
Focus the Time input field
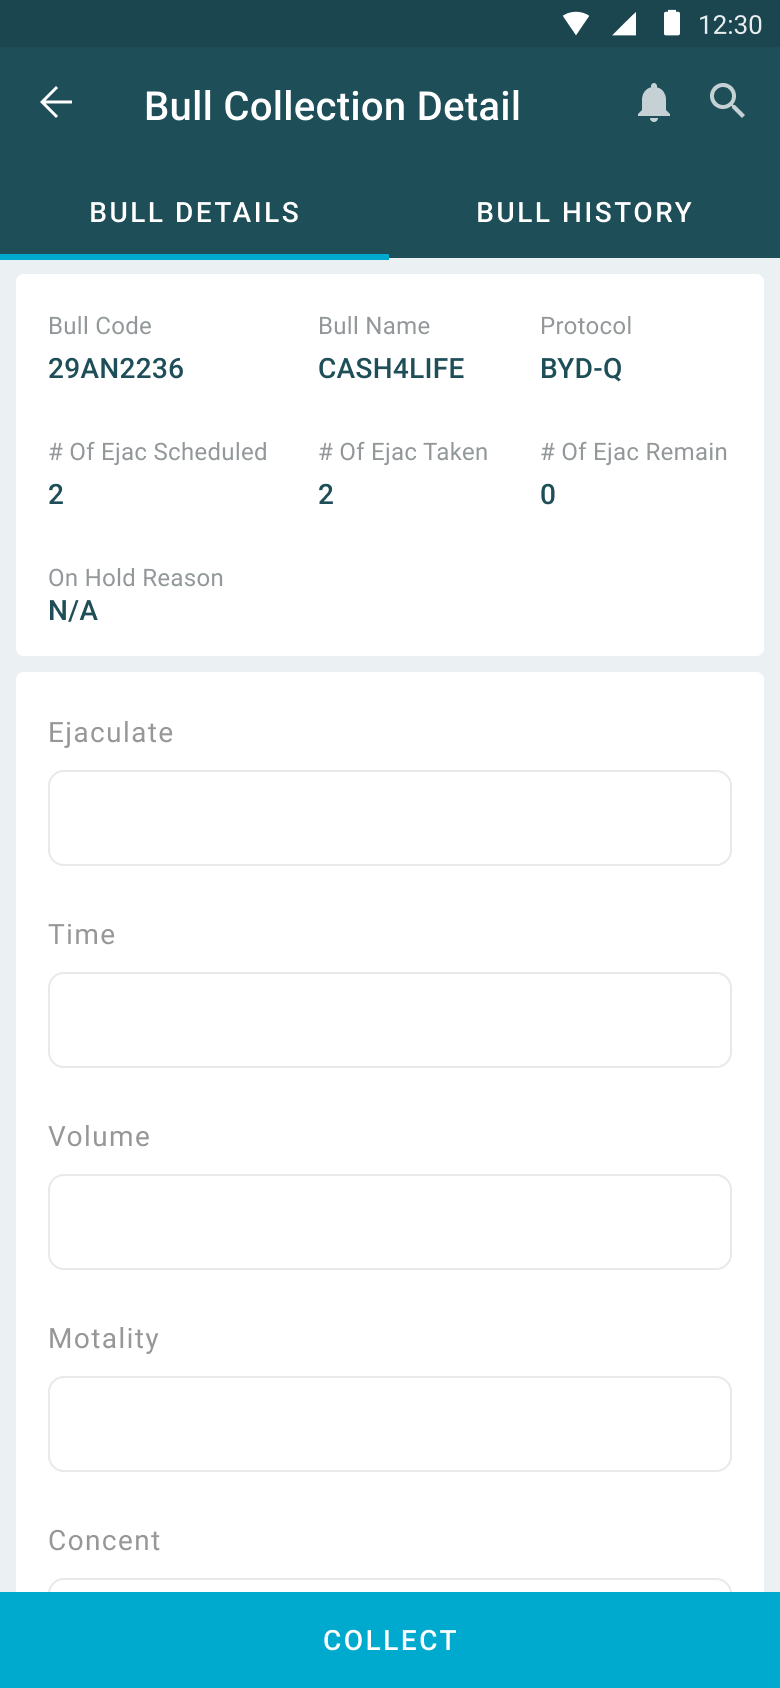tap(390, 1020)
